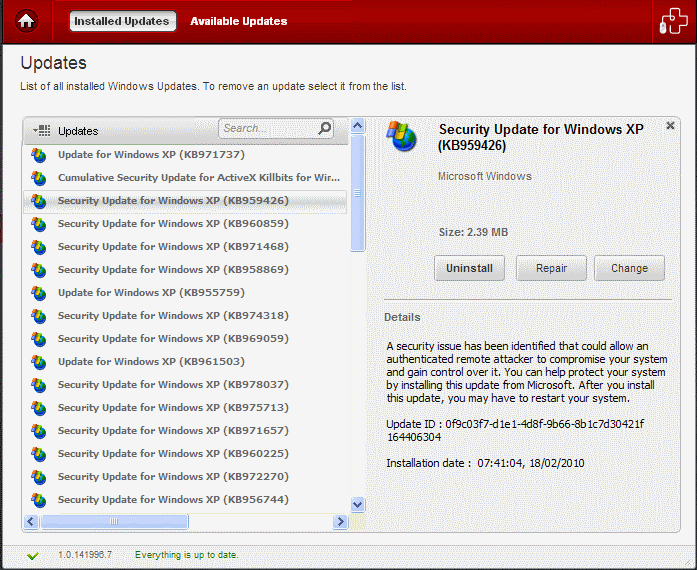697x570 pixels.
Task: Select Security Update (KB975713)
Action: coord(185,408)
